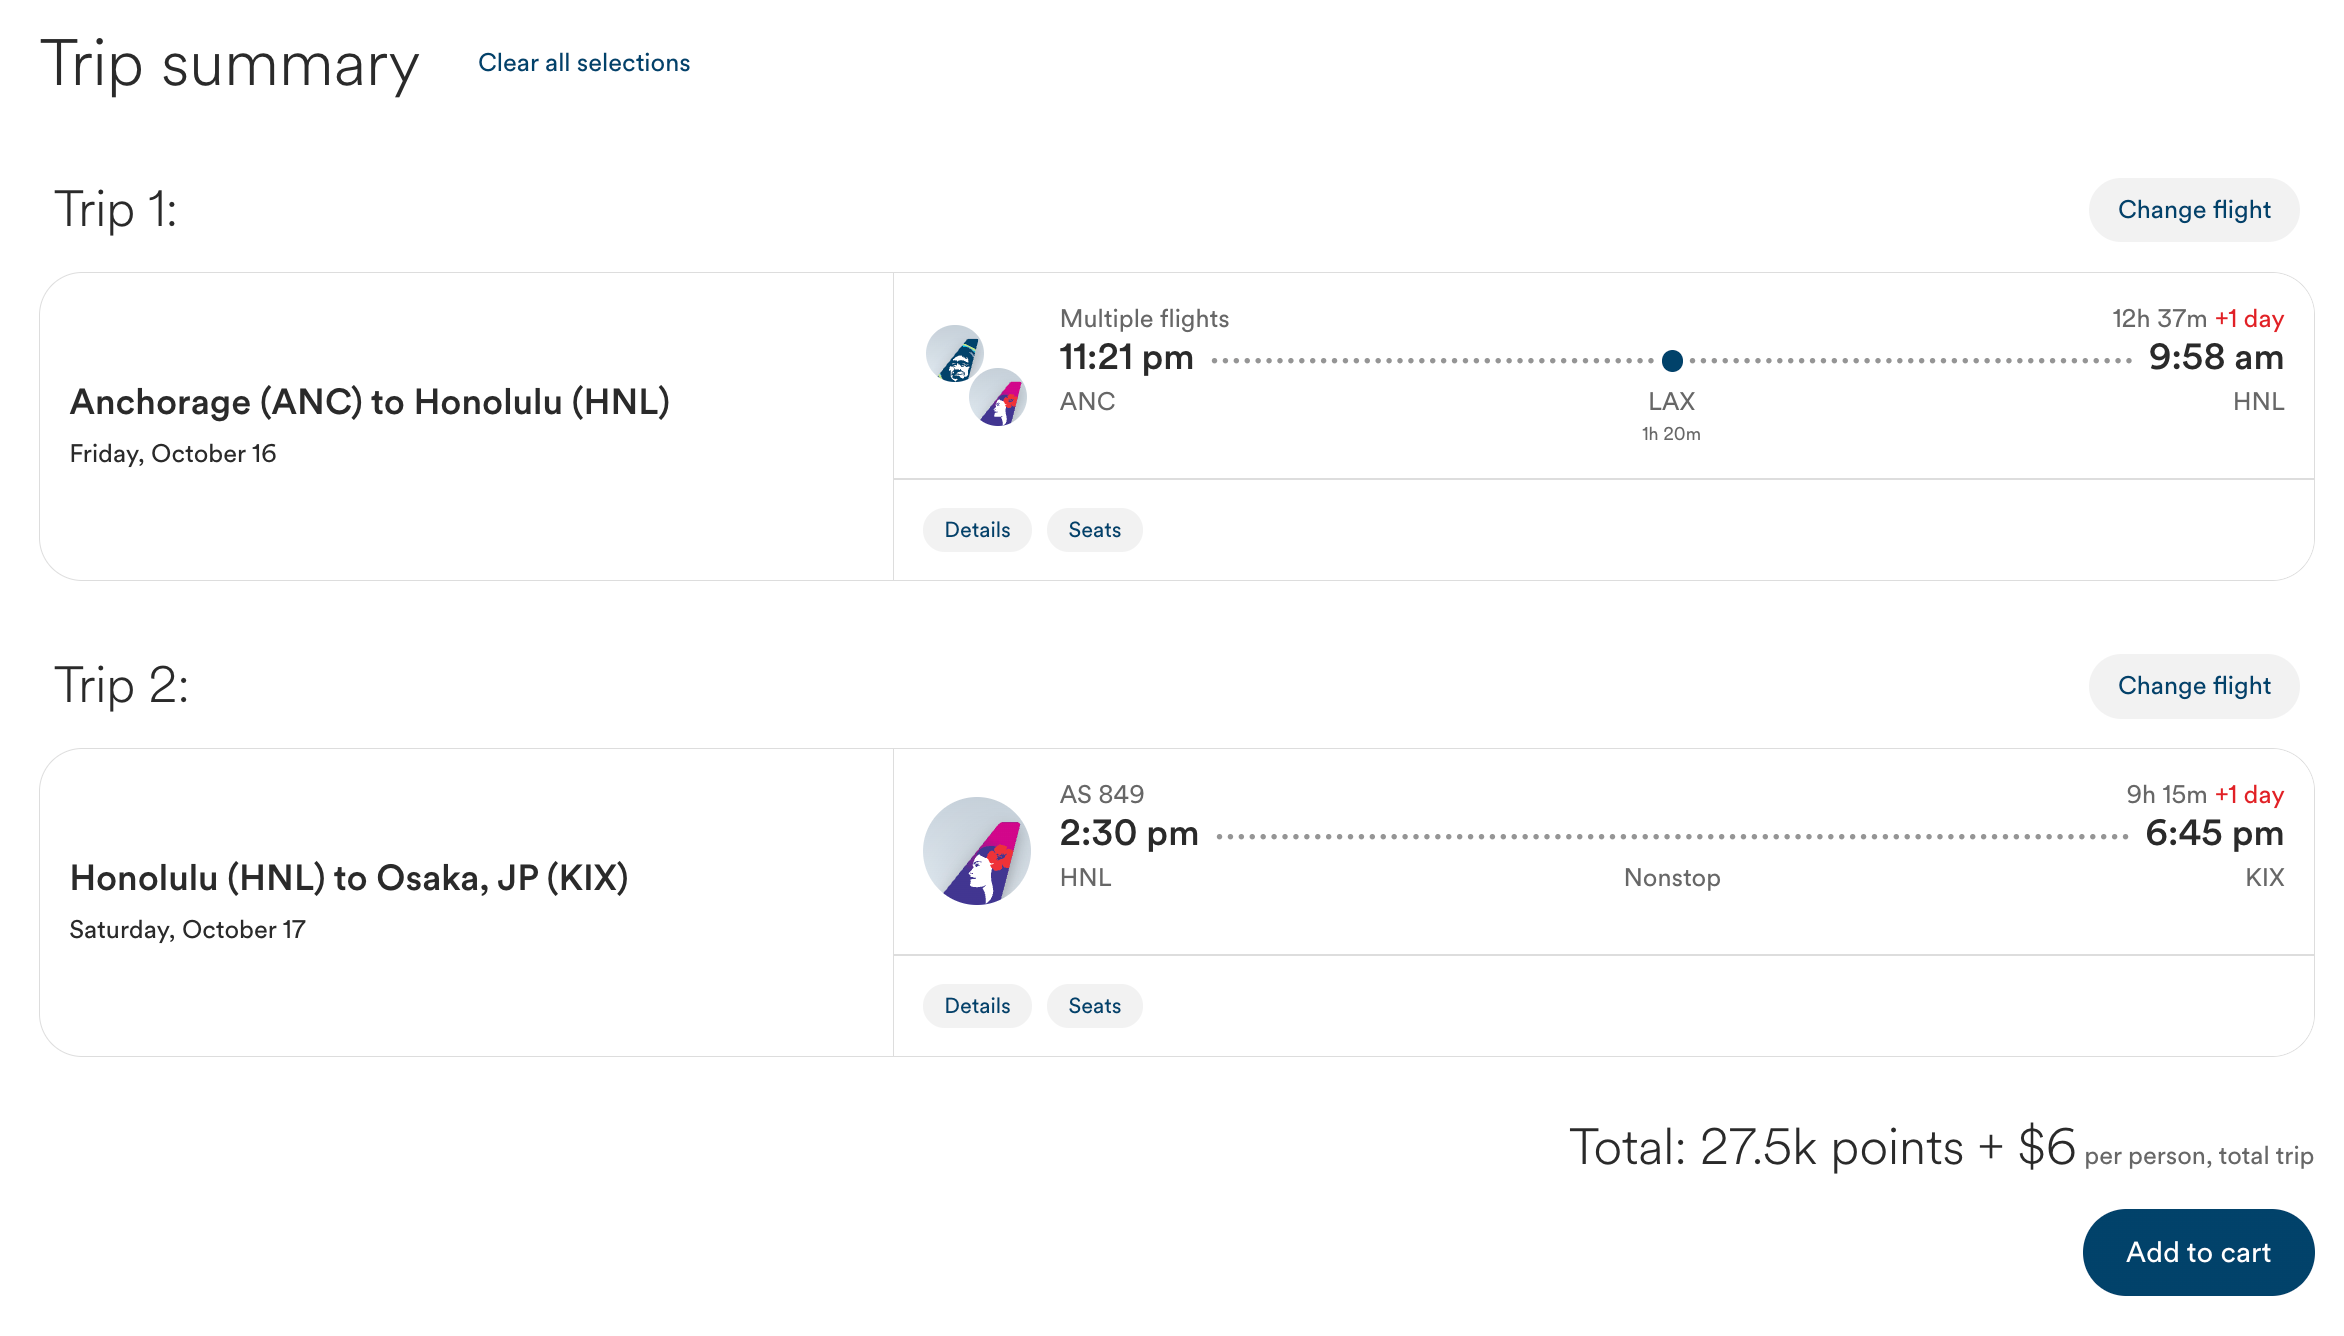Click the 1h 20m layover duration text

1671,434
